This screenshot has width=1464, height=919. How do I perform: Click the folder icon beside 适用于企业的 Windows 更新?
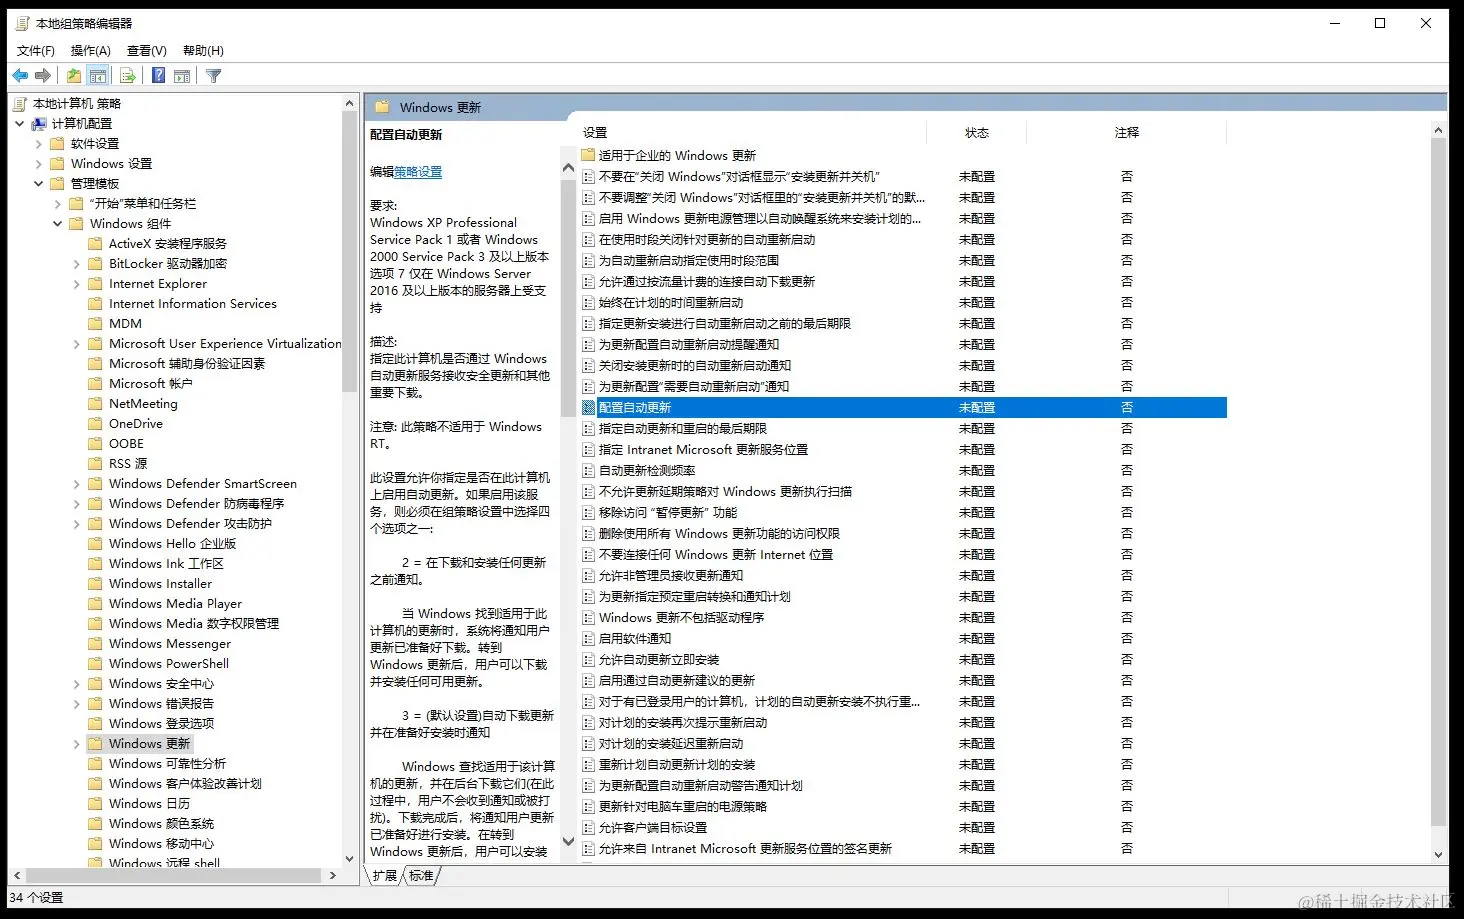pyautogui.click(x=589, y=155)
